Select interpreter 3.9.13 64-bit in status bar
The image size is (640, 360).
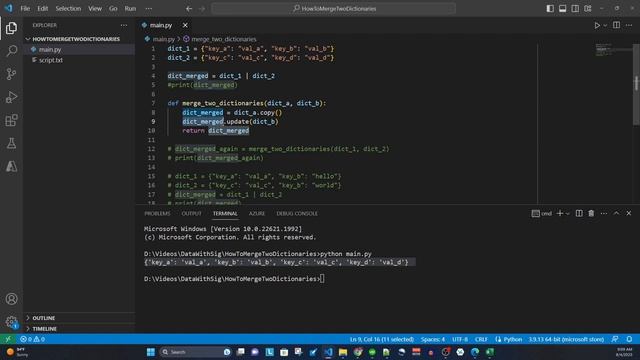tap(566, 339)
